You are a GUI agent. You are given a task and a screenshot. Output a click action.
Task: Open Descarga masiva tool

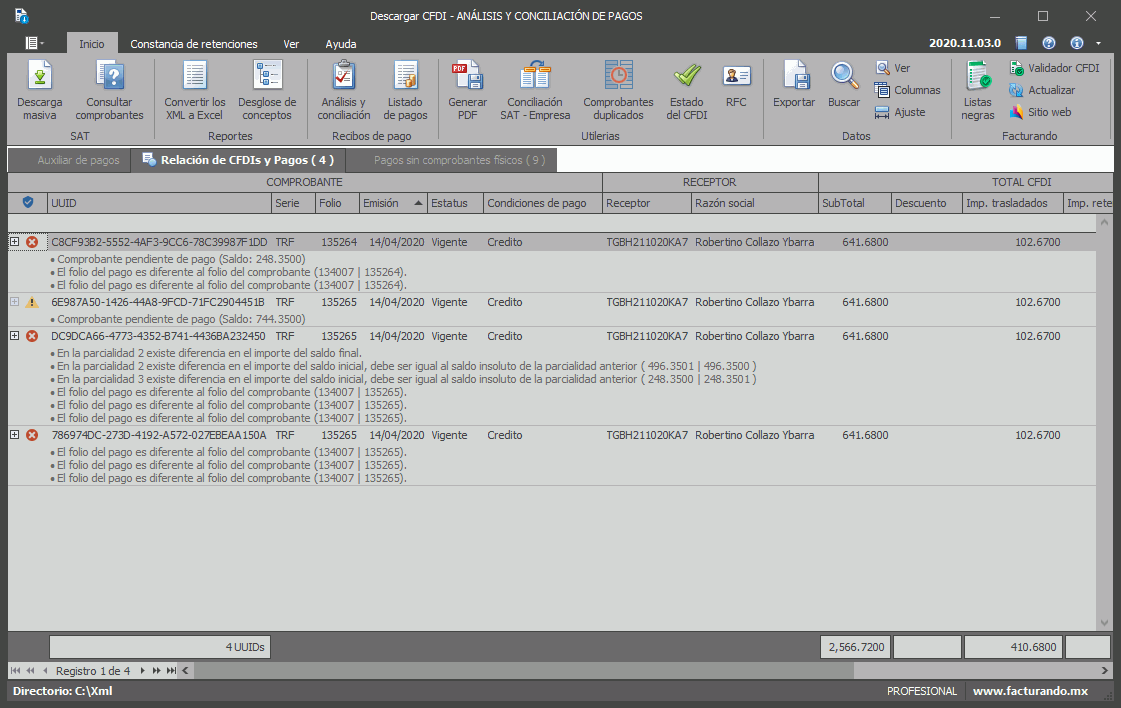[x=40, y=91]
